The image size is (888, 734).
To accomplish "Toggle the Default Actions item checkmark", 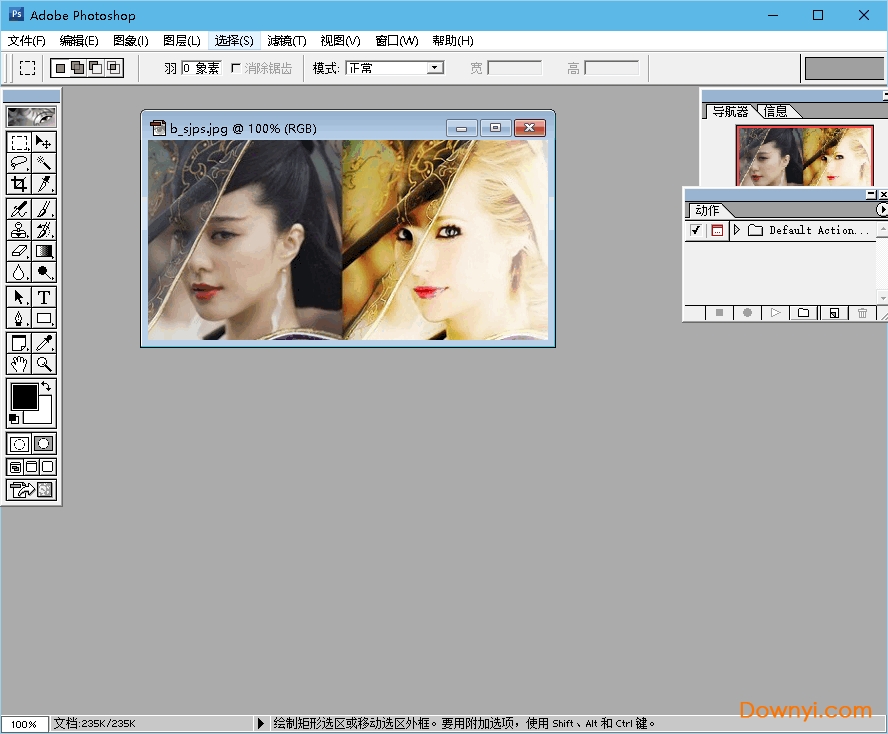I will (x=695, y=230).
